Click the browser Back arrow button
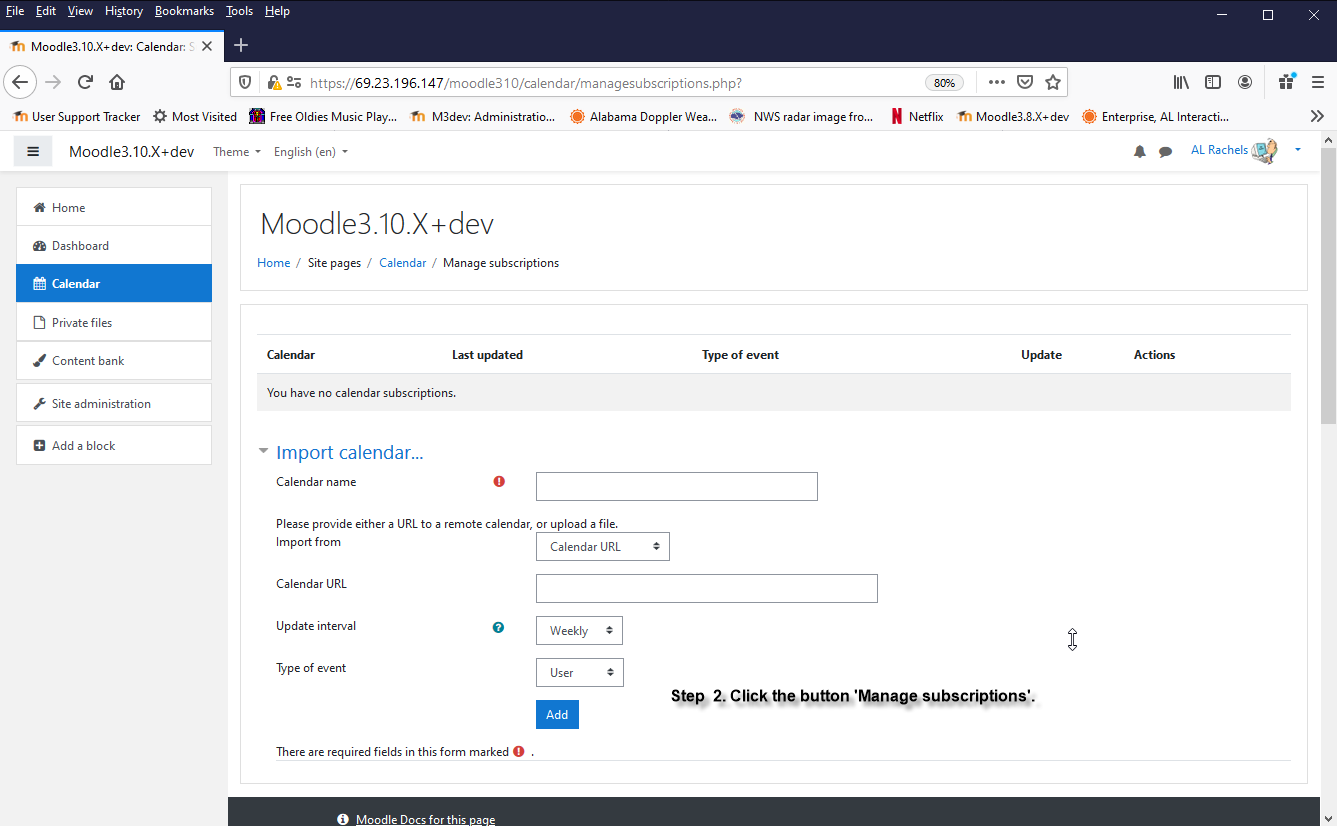The width and height of the screenshot is (1337, 826). (x=21, y=82)
